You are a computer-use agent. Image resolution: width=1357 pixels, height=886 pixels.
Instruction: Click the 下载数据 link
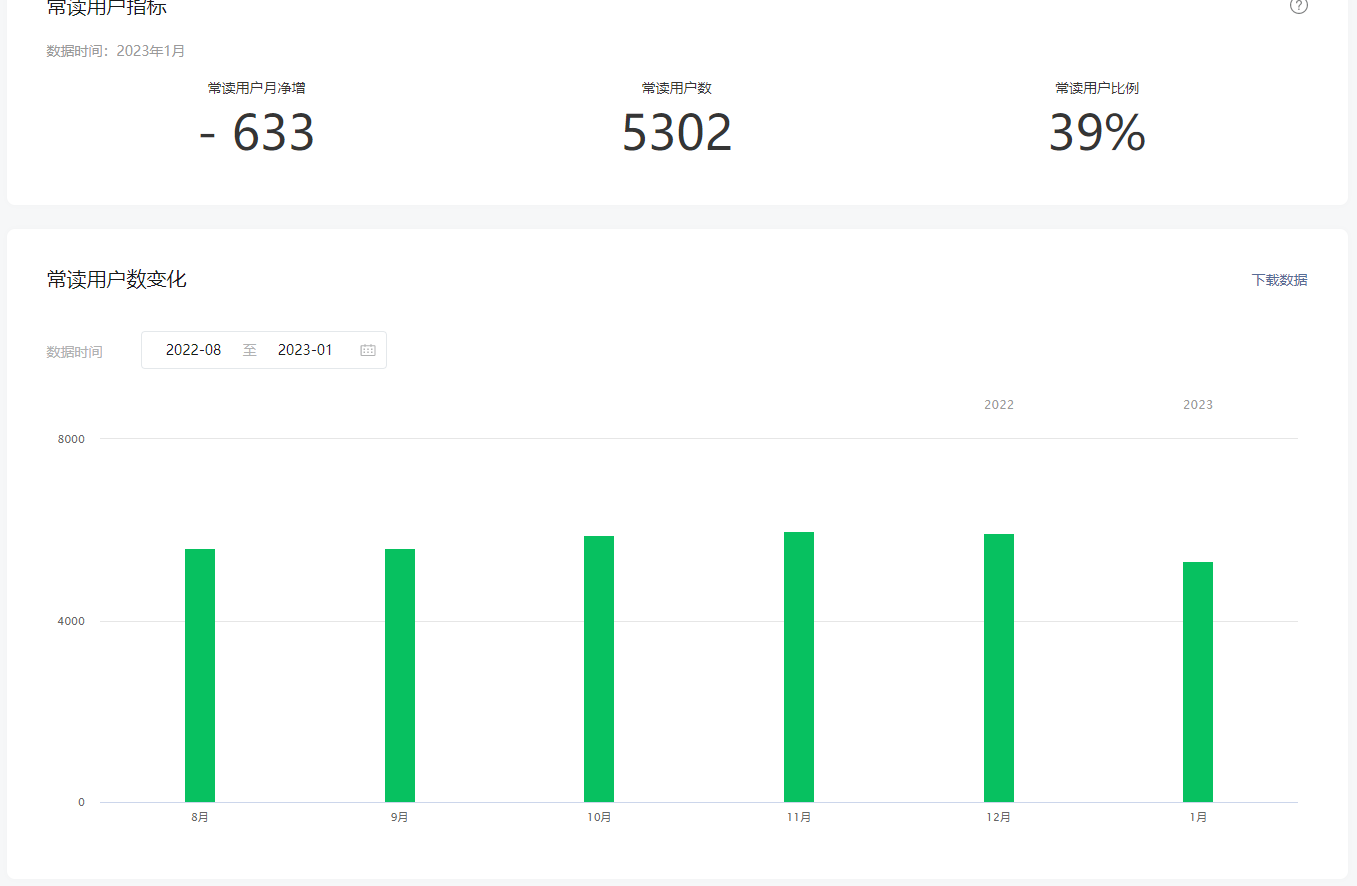pyautogui.click(x=1279, y=280)
